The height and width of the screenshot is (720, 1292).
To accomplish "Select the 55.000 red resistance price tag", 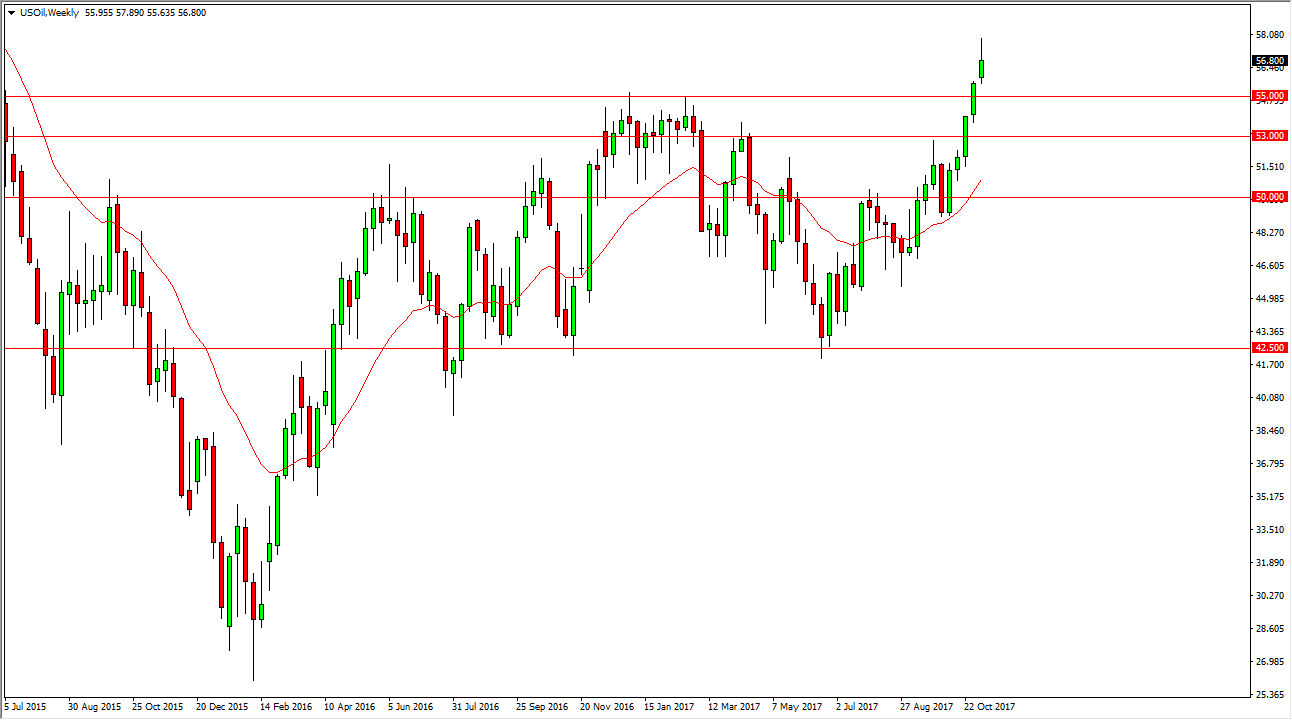I will point(1268,95).
